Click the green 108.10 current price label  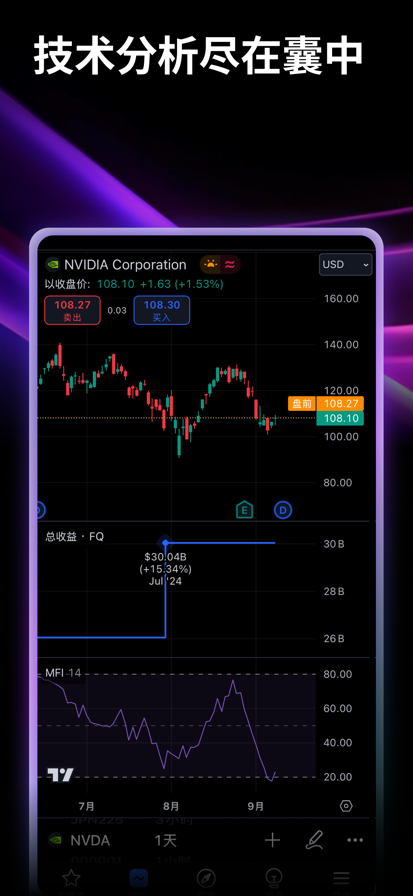[340, 418]
